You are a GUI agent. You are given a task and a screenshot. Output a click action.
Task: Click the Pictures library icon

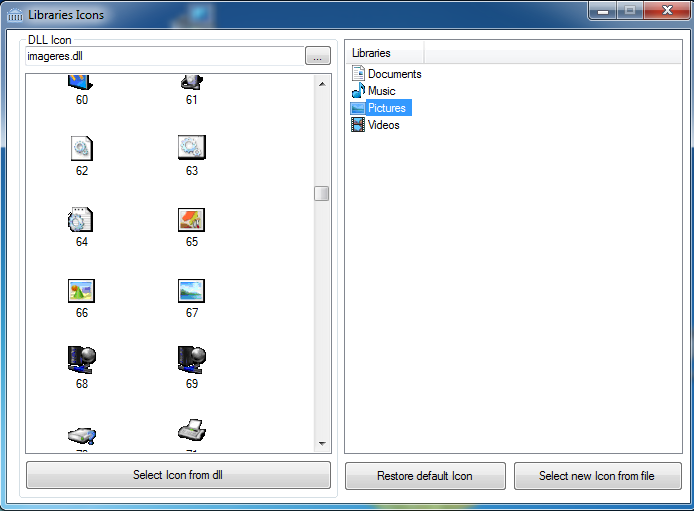click(x=358, y=108)
